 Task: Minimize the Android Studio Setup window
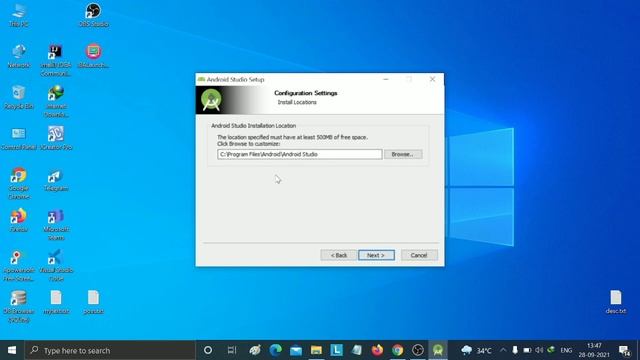(386, 79)
